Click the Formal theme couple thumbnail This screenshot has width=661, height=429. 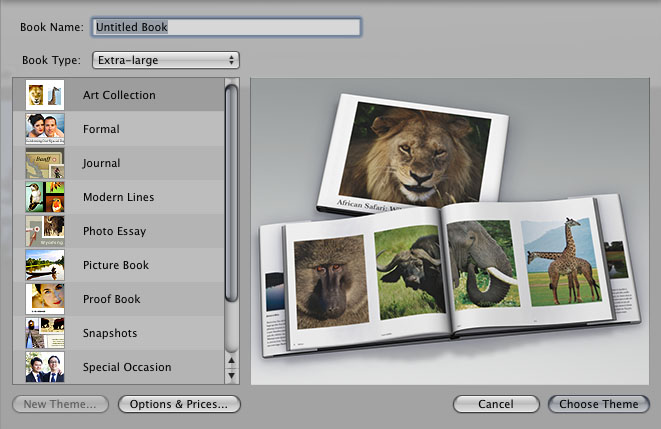45,129
